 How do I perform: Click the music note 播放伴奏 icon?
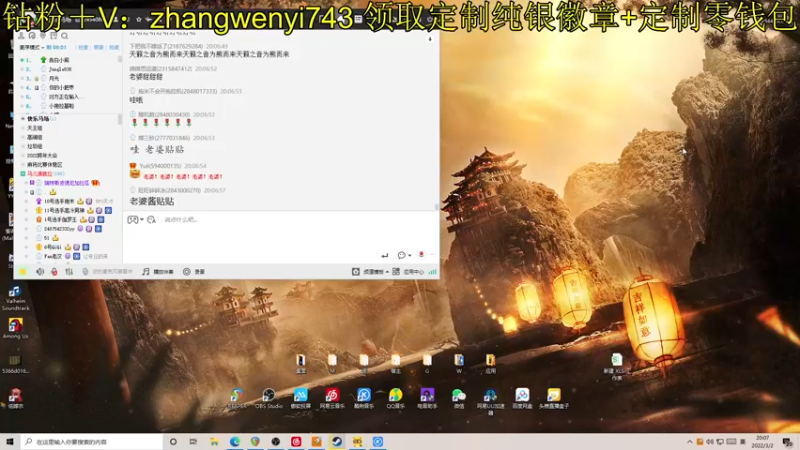click(146, 271)
